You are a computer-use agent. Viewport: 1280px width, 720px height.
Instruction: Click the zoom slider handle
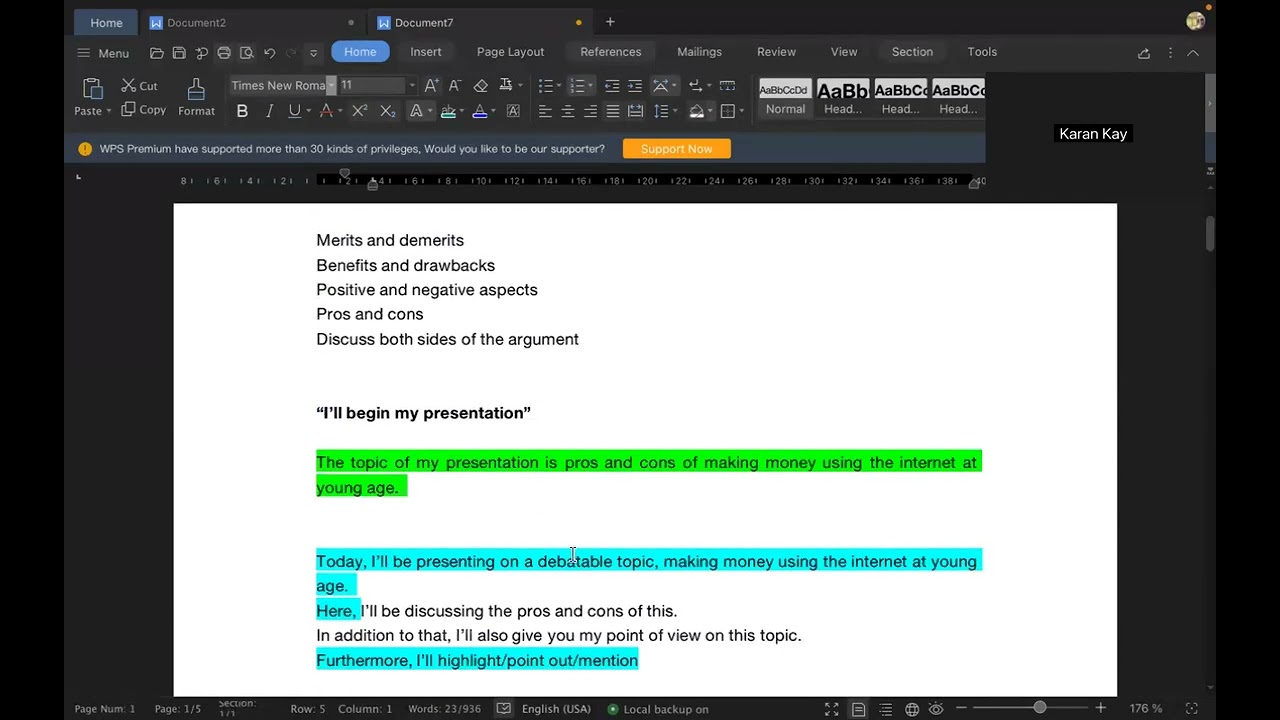coord(1040,708)
